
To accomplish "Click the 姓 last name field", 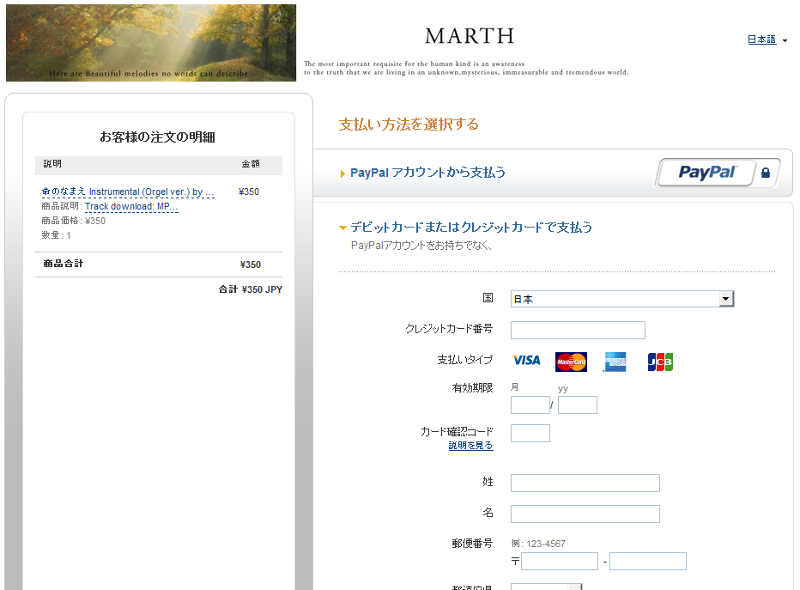I will pyautogui.click(x=585, y=483).
